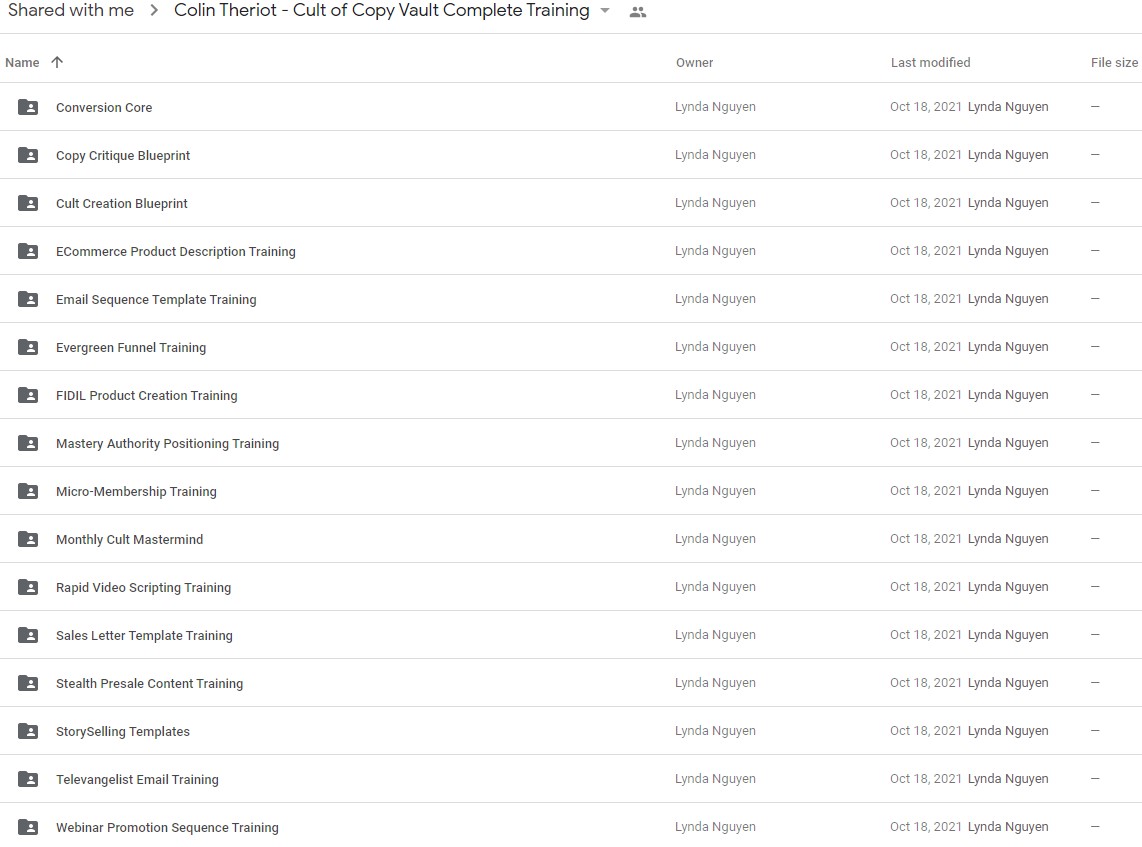
Task: Click modifier Lynda Nguyen in Micro-Membership Training row
Action: pyautogui.click(x=1008, y=492)
